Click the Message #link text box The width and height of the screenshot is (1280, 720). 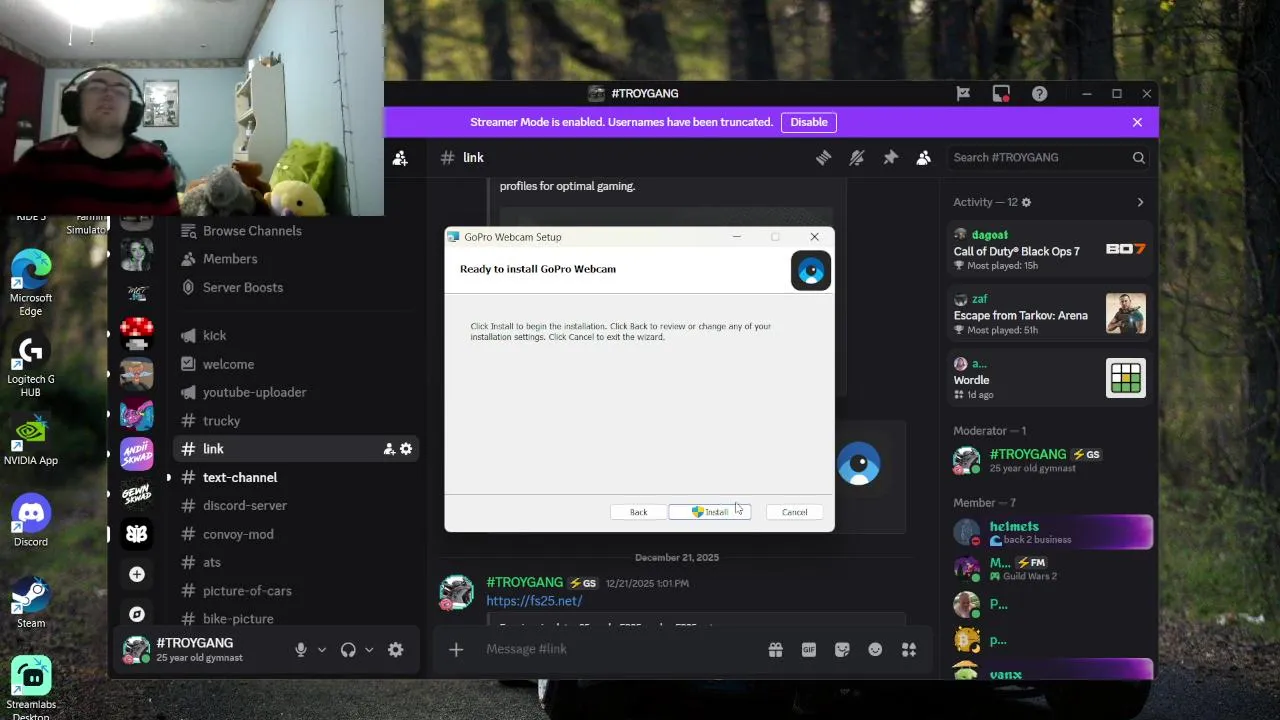tap(620, 649)
